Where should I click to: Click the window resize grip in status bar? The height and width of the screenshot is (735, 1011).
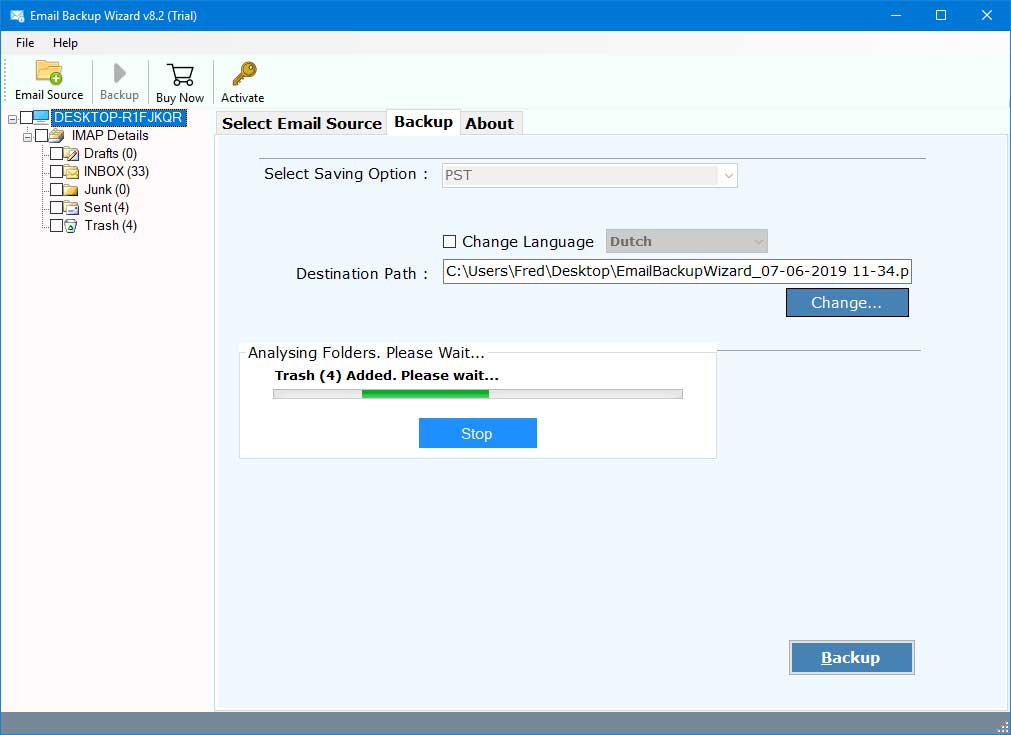point(1003,727)
